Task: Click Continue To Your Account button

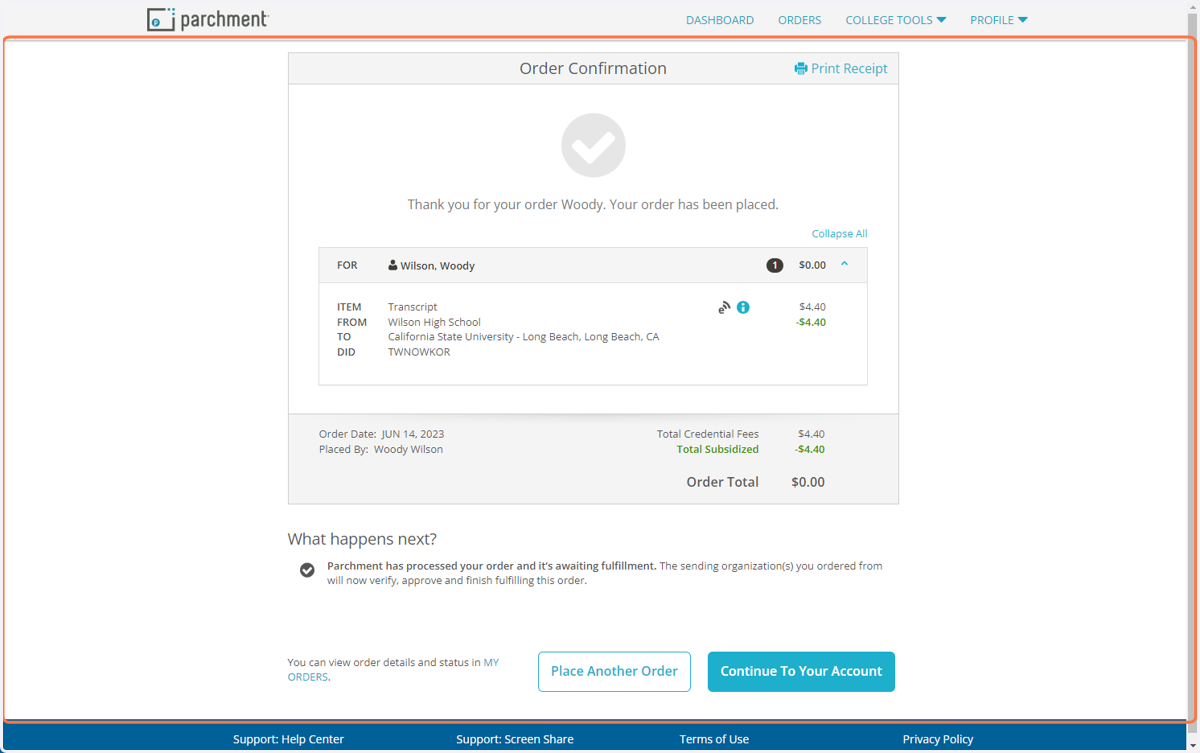Action: pos(801,671)
